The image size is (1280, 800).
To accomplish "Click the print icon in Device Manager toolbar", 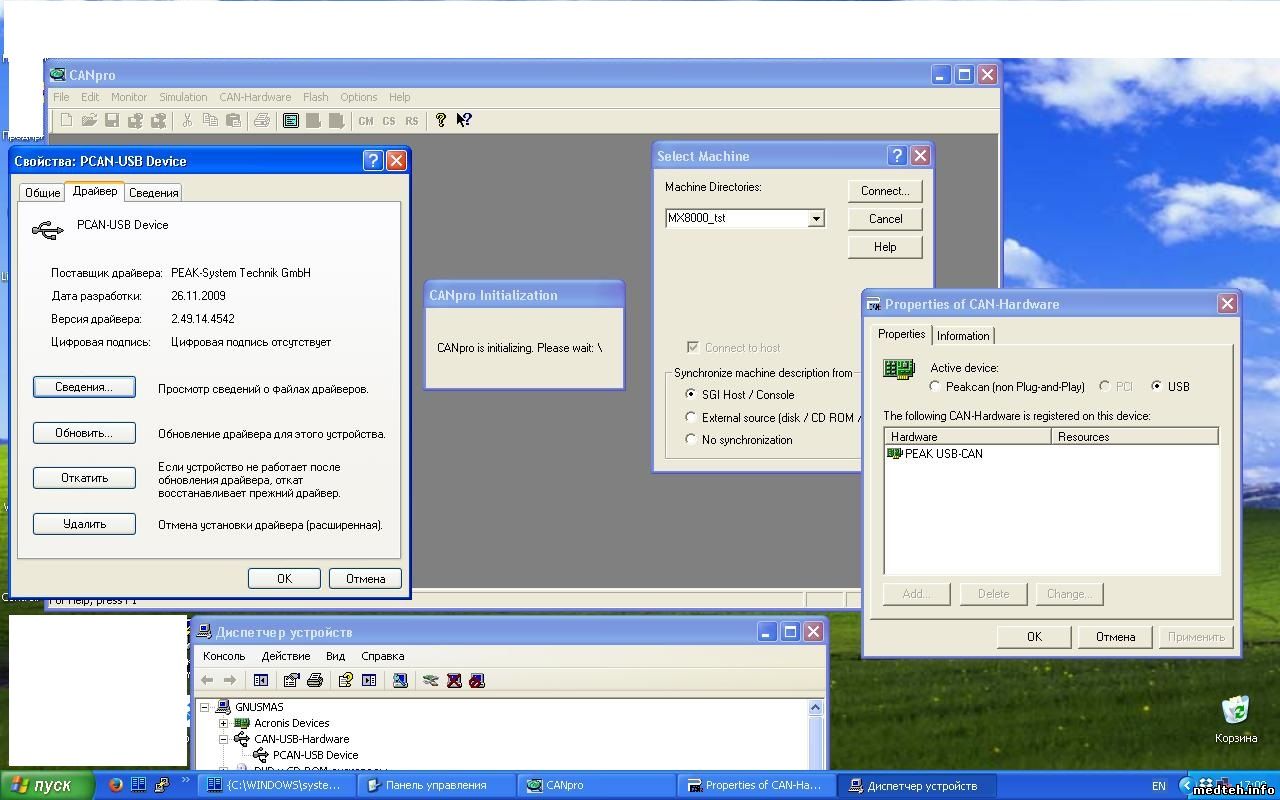I will (x=315, y=680).
